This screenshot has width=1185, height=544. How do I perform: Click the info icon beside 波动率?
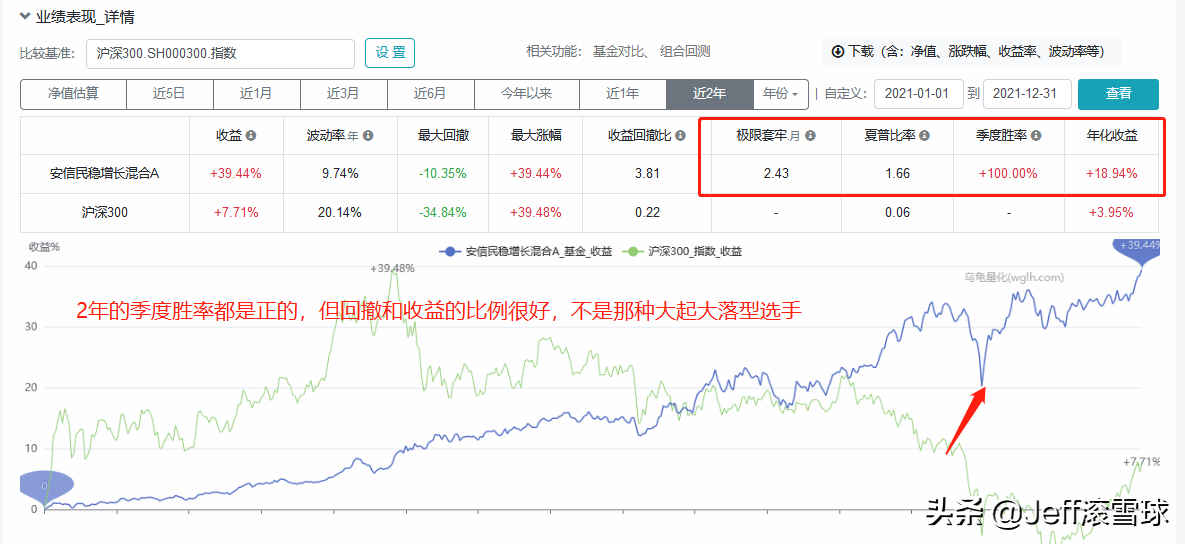click(368, 136)
